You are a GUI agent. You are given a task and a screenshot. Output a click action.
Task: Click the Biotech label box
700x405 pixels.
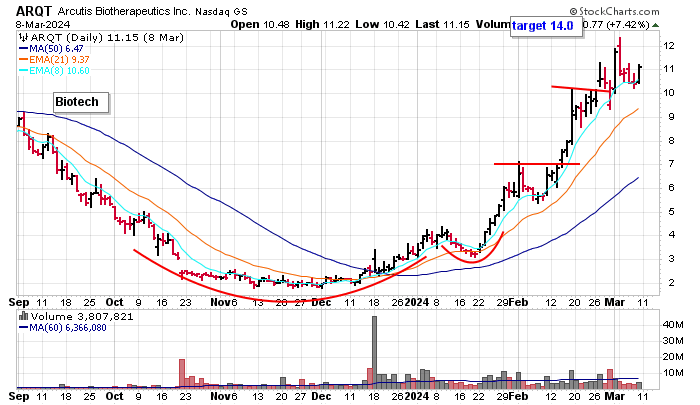(81, 102)
